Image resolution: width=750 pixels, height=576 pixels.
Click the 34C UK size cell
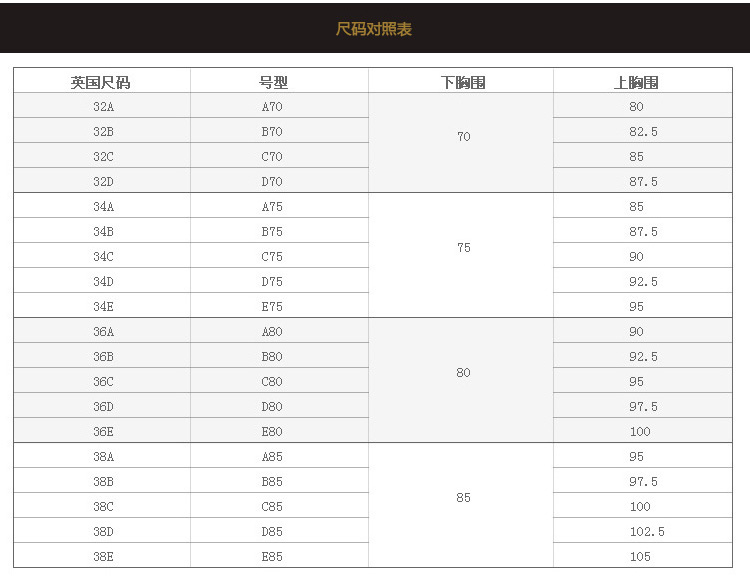pyautogui.click(x=103, y=256)
